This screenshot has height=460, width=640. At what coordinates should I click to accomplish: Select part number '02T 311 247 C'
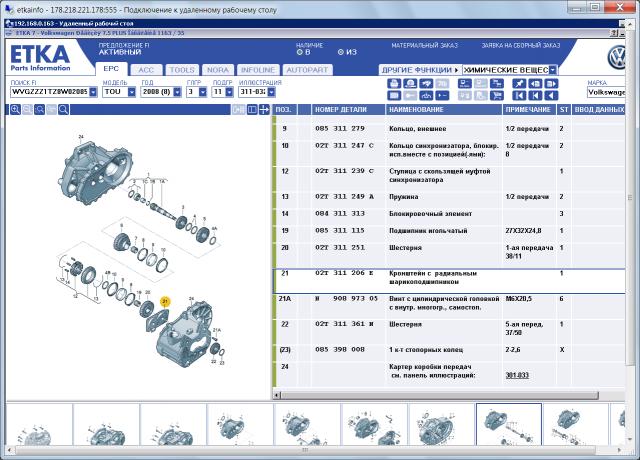click(344, 145)
